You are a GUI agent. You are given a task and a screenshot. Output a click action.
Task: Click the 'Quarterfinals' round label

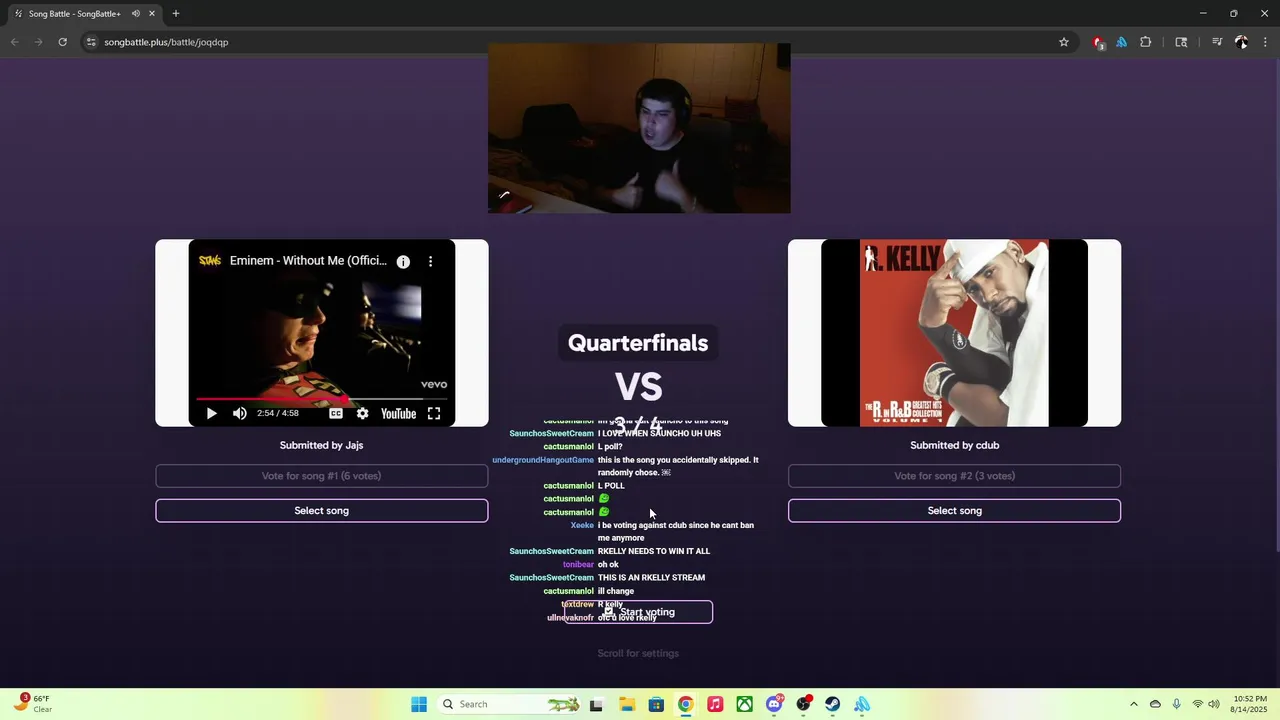(x=638, y=343)
